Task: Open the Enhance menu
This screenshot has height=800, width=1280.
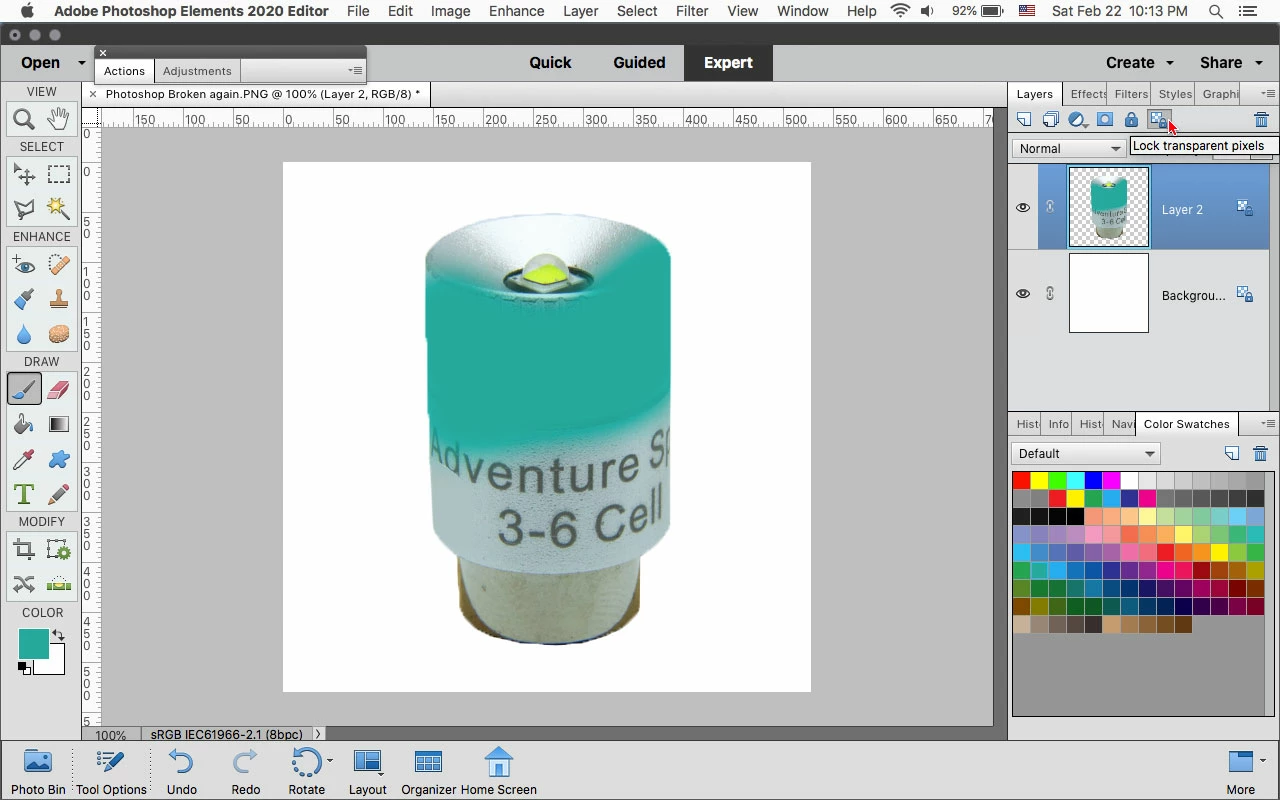Action: coord(516,11)
